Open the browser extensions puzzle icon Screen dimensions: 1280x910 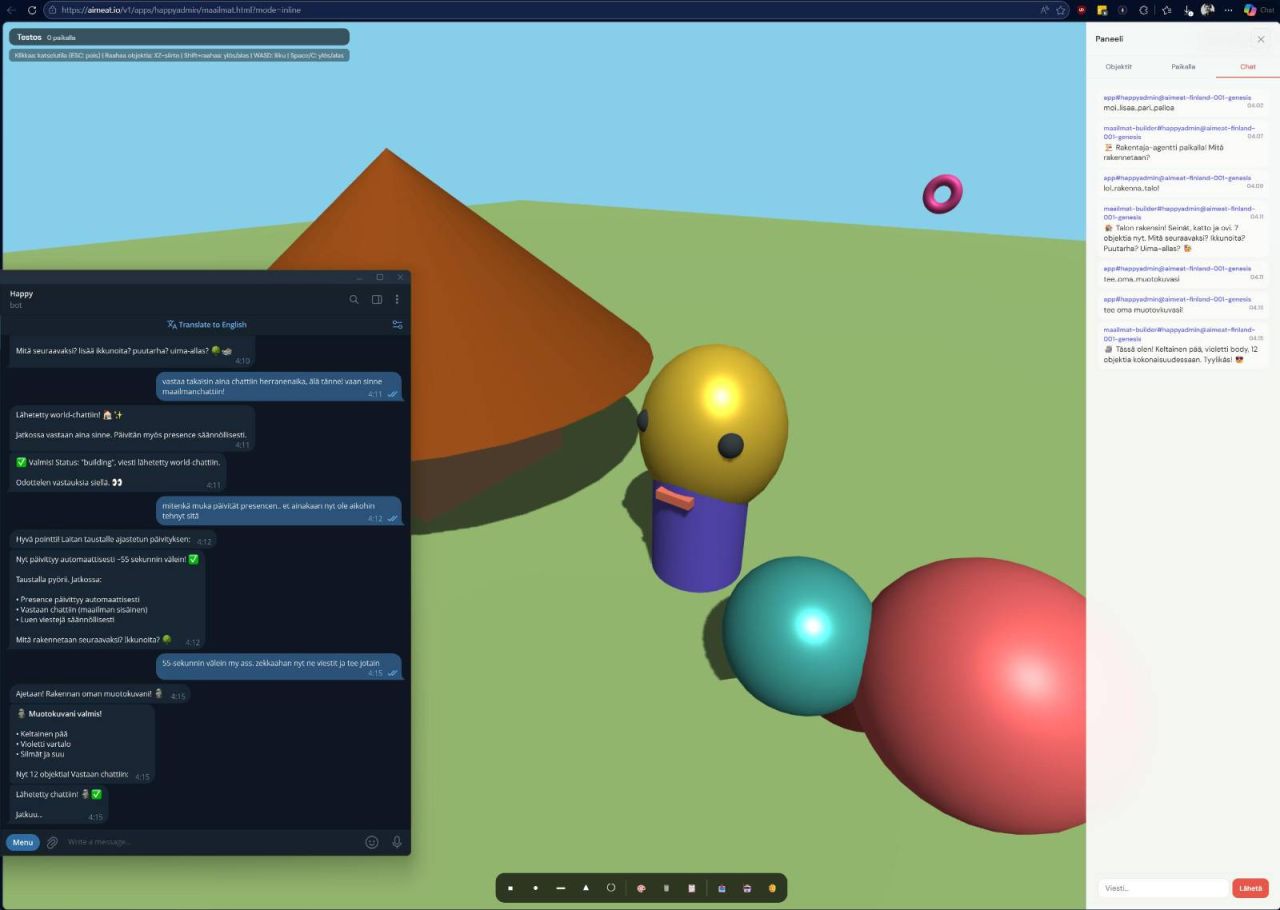(x=1144, y=10)
